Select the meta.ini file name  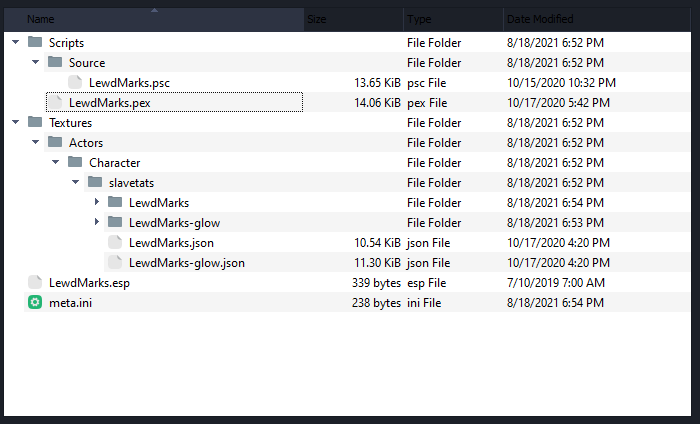click(x=71, y=303)
